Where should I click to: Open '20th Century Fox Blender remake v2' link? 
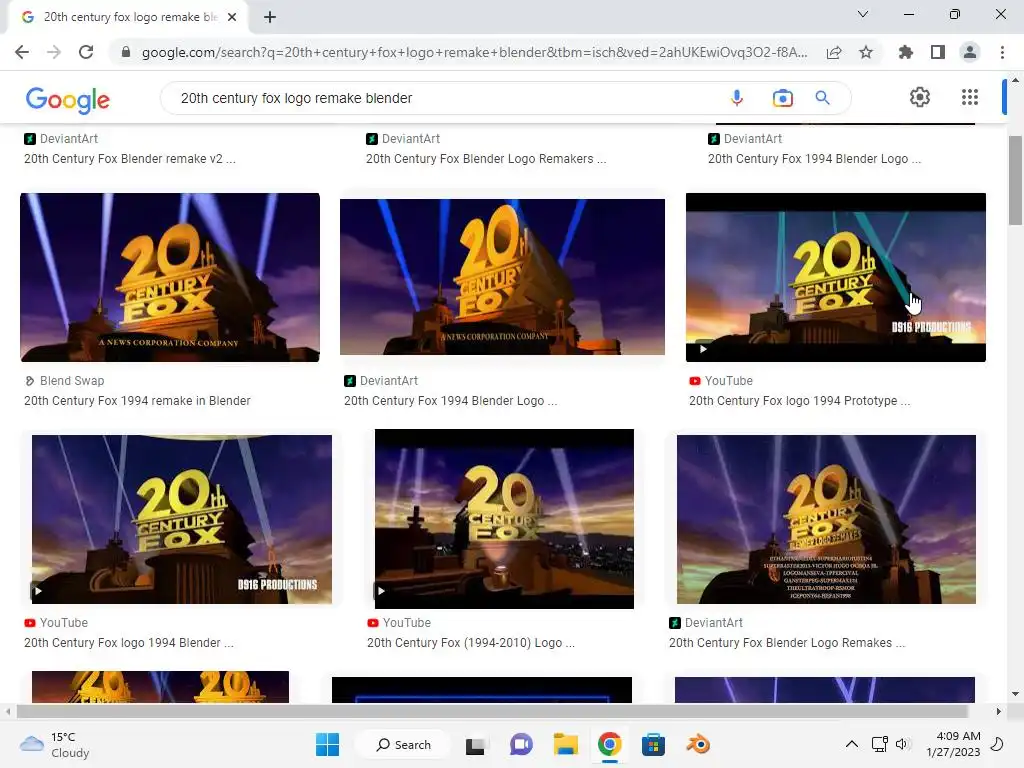pos(129,159)
